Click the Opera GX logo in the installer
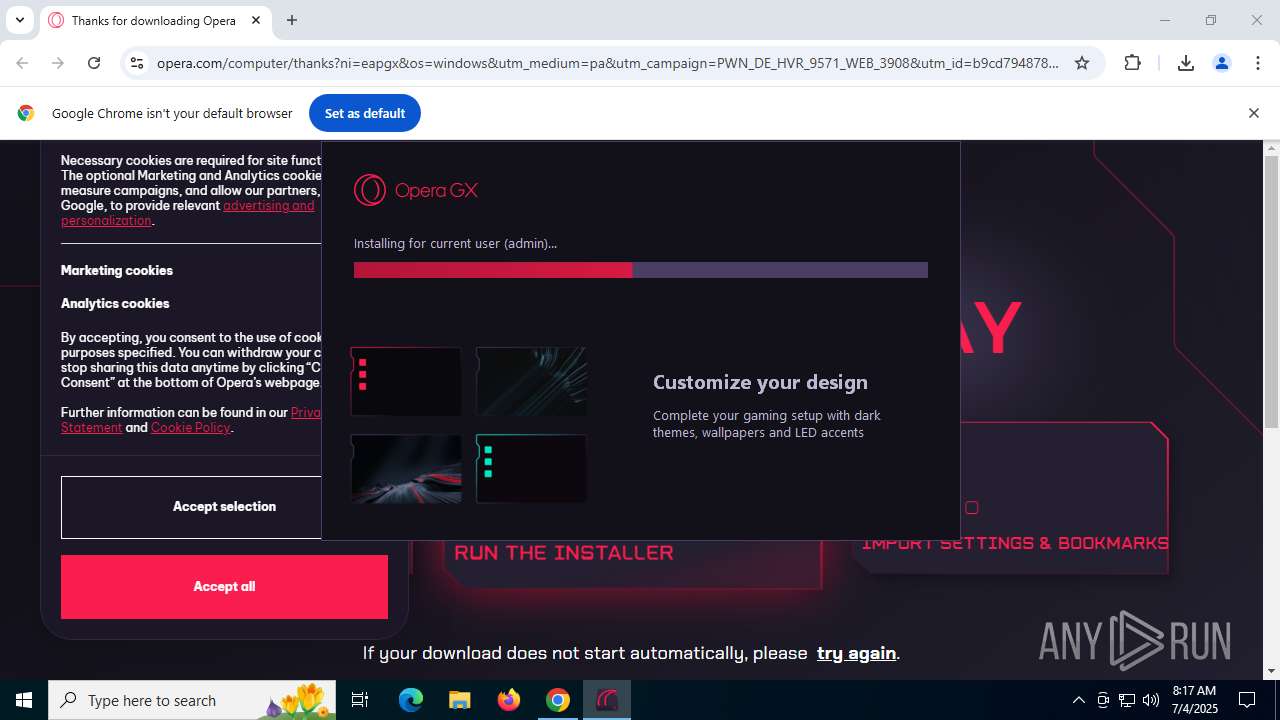This screenshot has height=720, width=1280. (416, 190)
